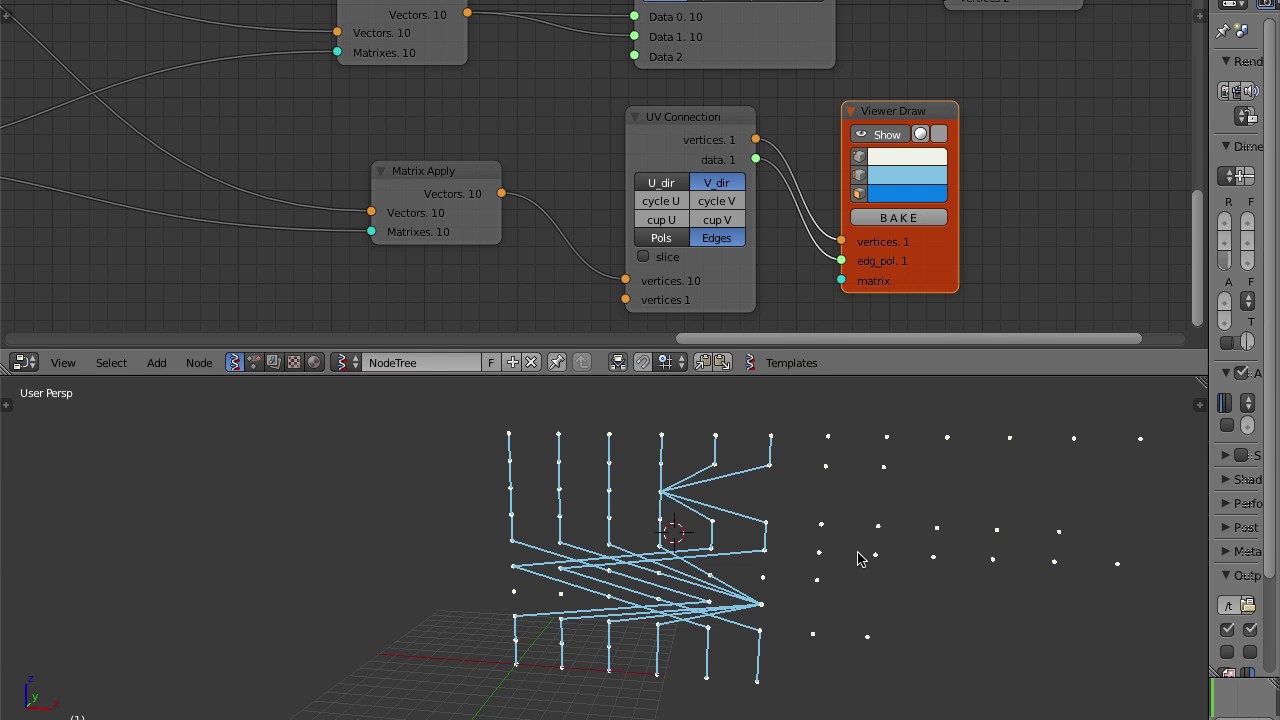Toggle the Show visibility button in Viewer Draw
This screenshot has width=1280, height=720.
880,134
